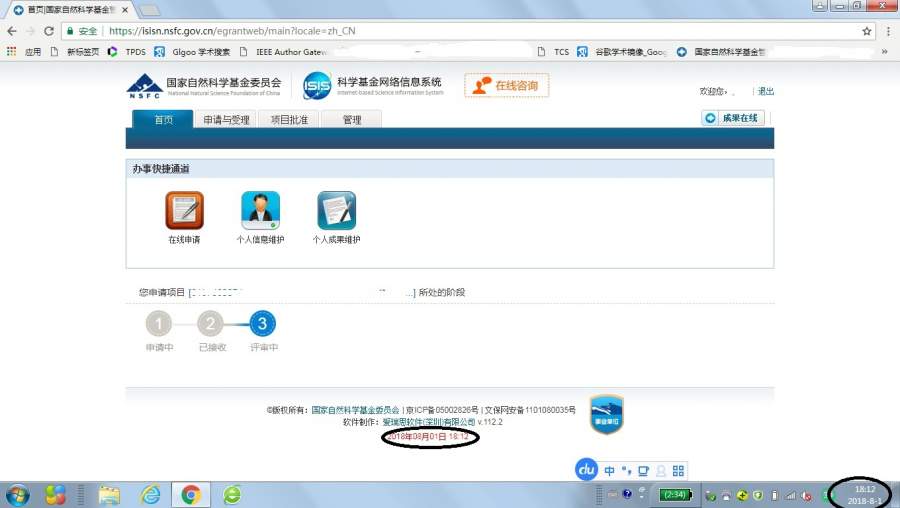Open the 应用 apps bookmark
The image size is (900, 508).
click(x=24, y=52)
